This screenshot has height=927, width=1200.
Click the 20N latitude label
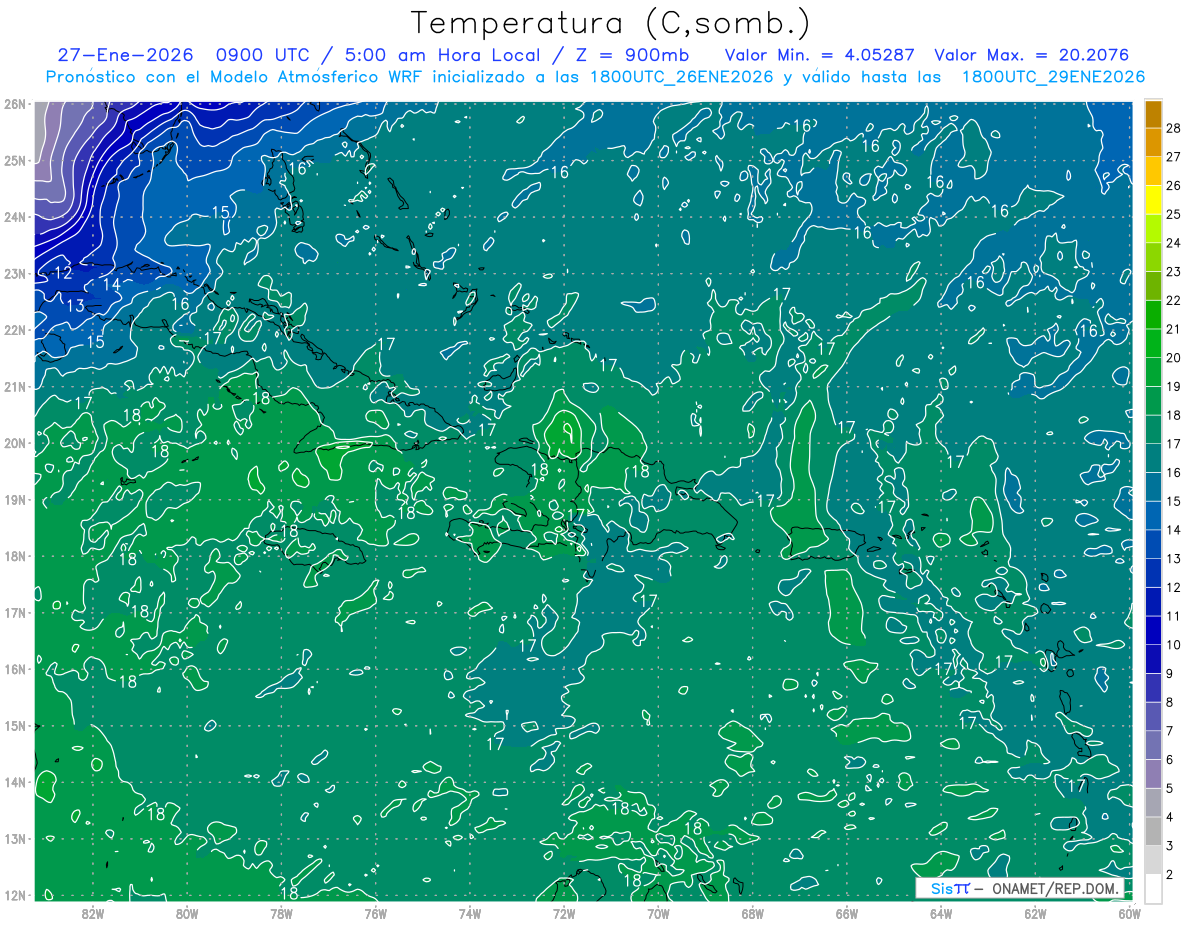click(x=14, y=443)
